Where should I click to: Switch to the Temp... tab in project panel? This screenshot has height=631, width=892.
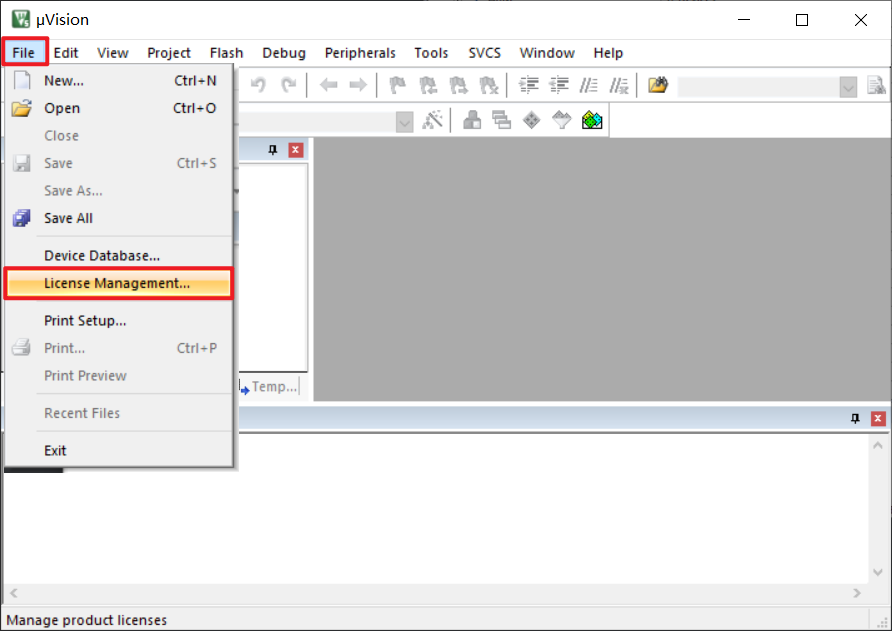pos(269,387)
